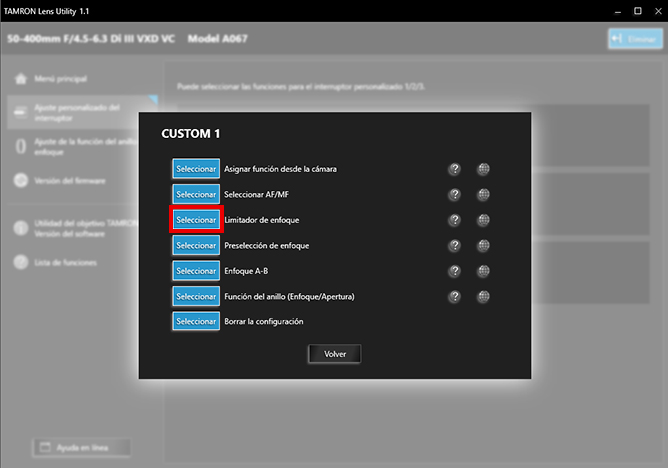Open help icon for Seleccionar AF/MF
This screenshot has width=668, height=468.
point(455,195)
